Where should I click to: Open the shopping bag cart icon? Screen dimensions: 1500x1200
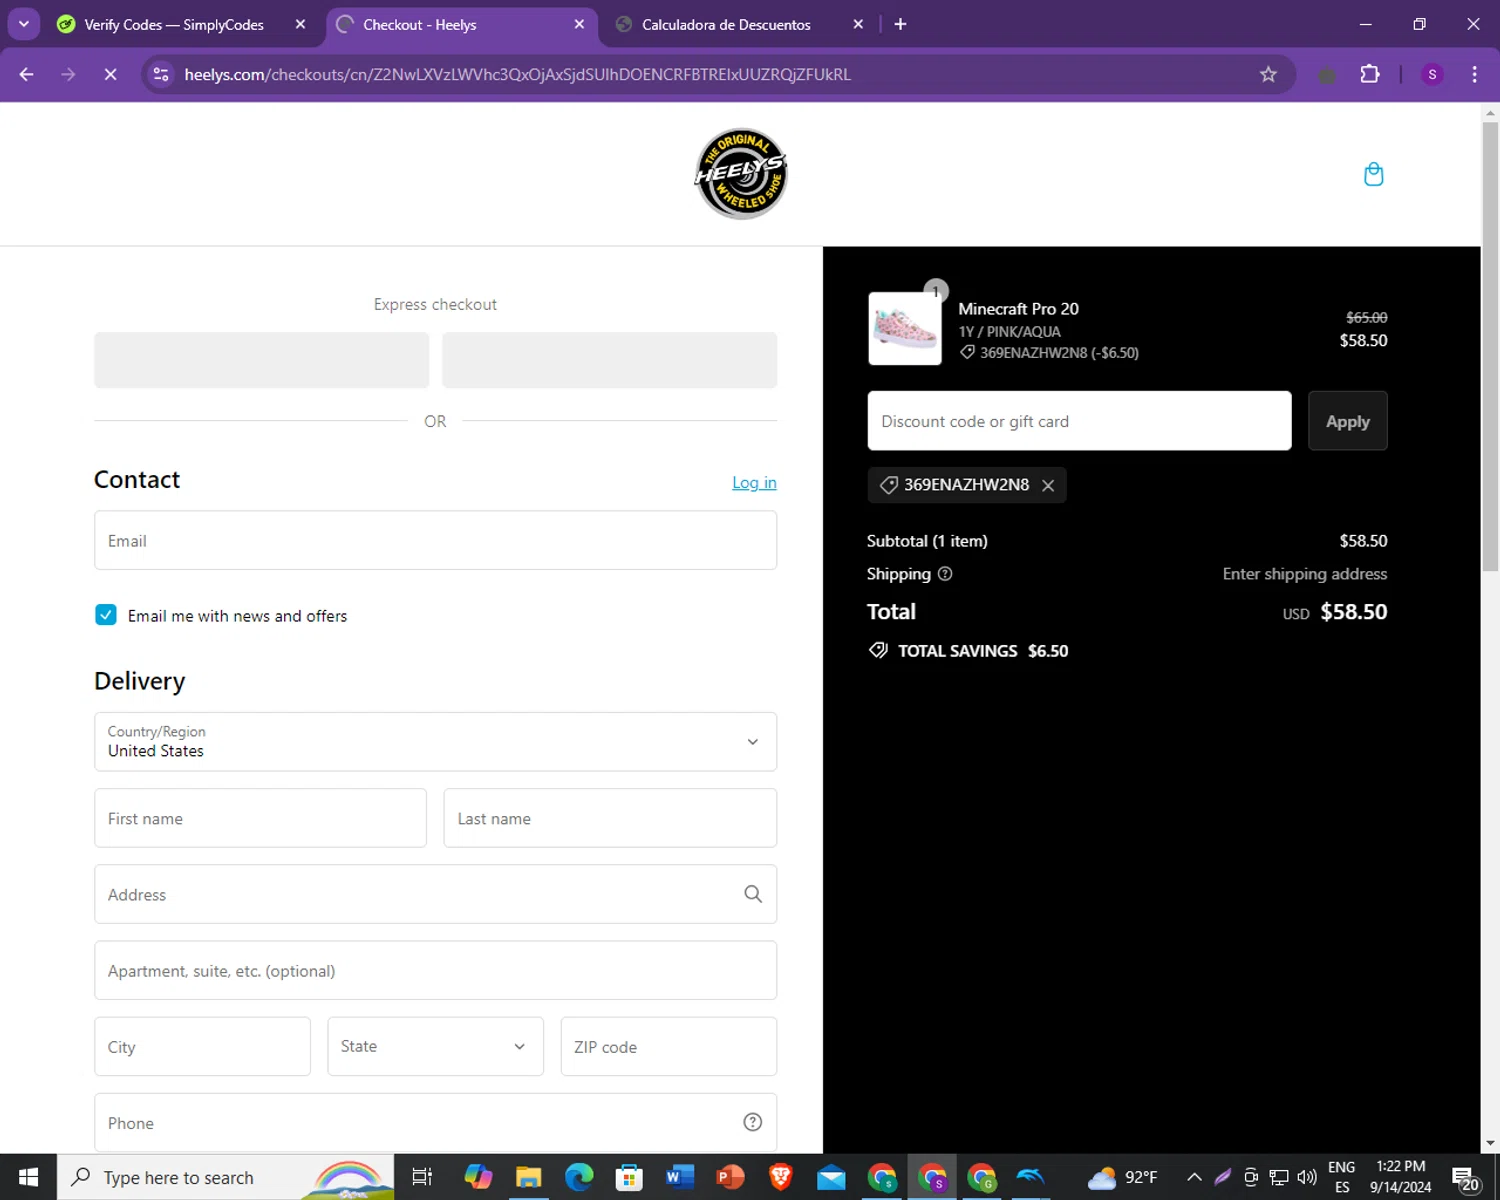pos(1373,174)
